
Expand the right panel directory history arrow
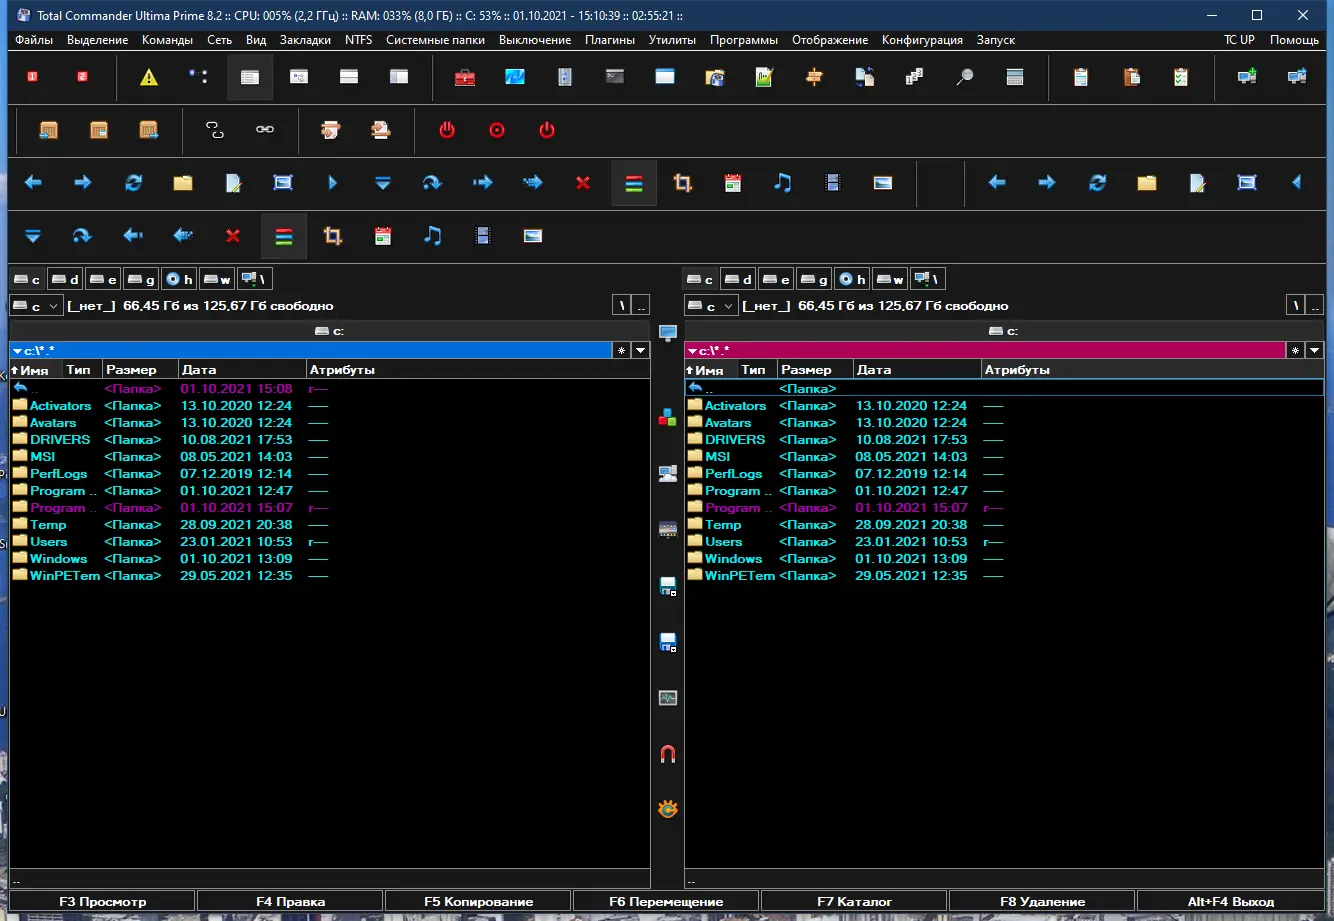pyautogui.click(x=1314, y=350)
